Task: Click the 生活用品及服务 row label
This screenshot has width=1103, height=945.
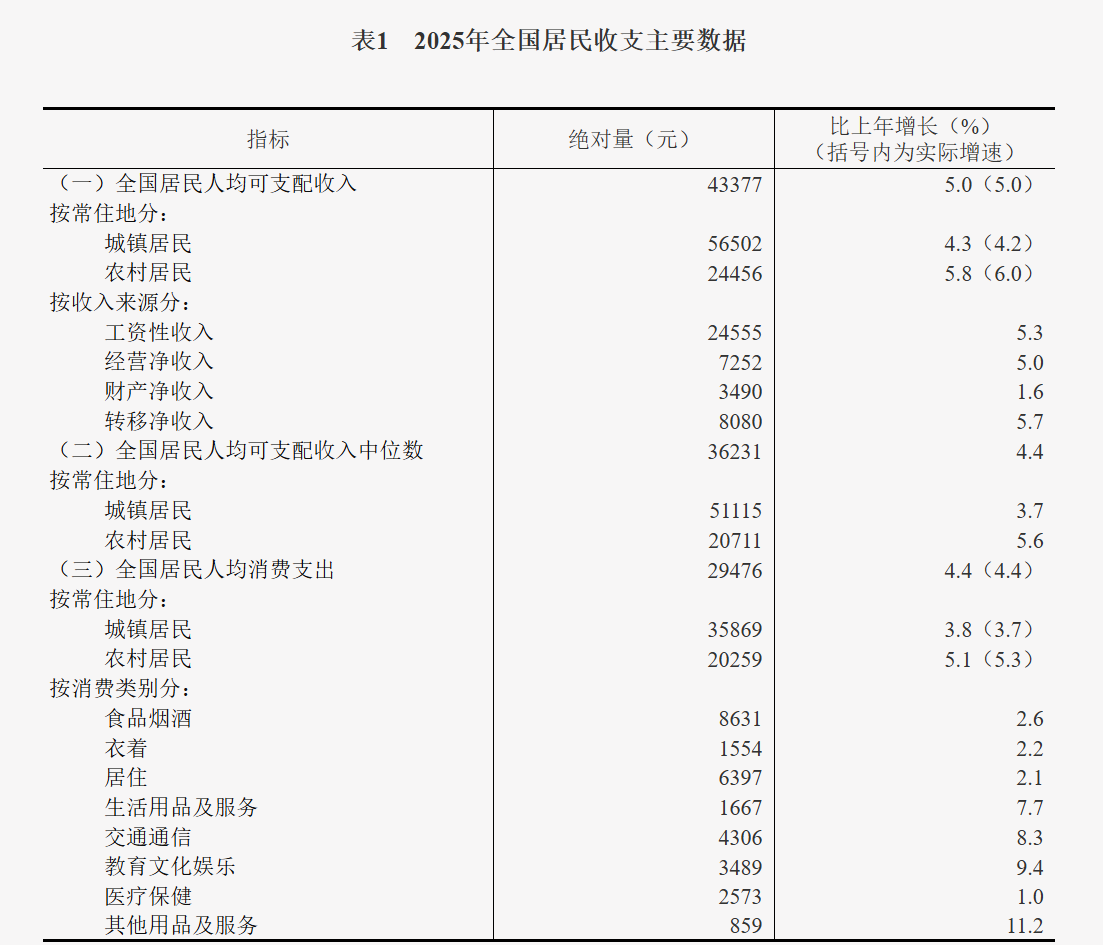Action: click(x=181, y=807)
